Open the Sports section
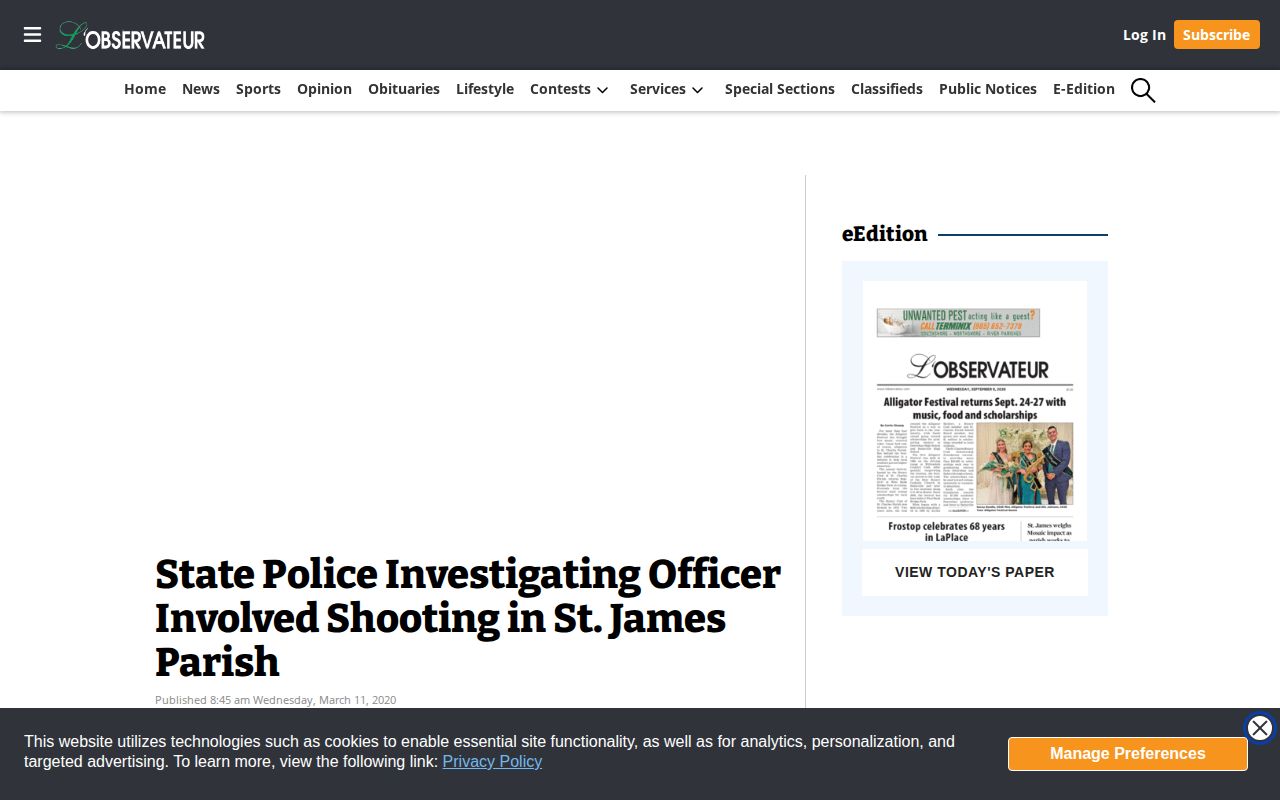The height and width of the screenshot is (800, 1280). pos(258,89)
